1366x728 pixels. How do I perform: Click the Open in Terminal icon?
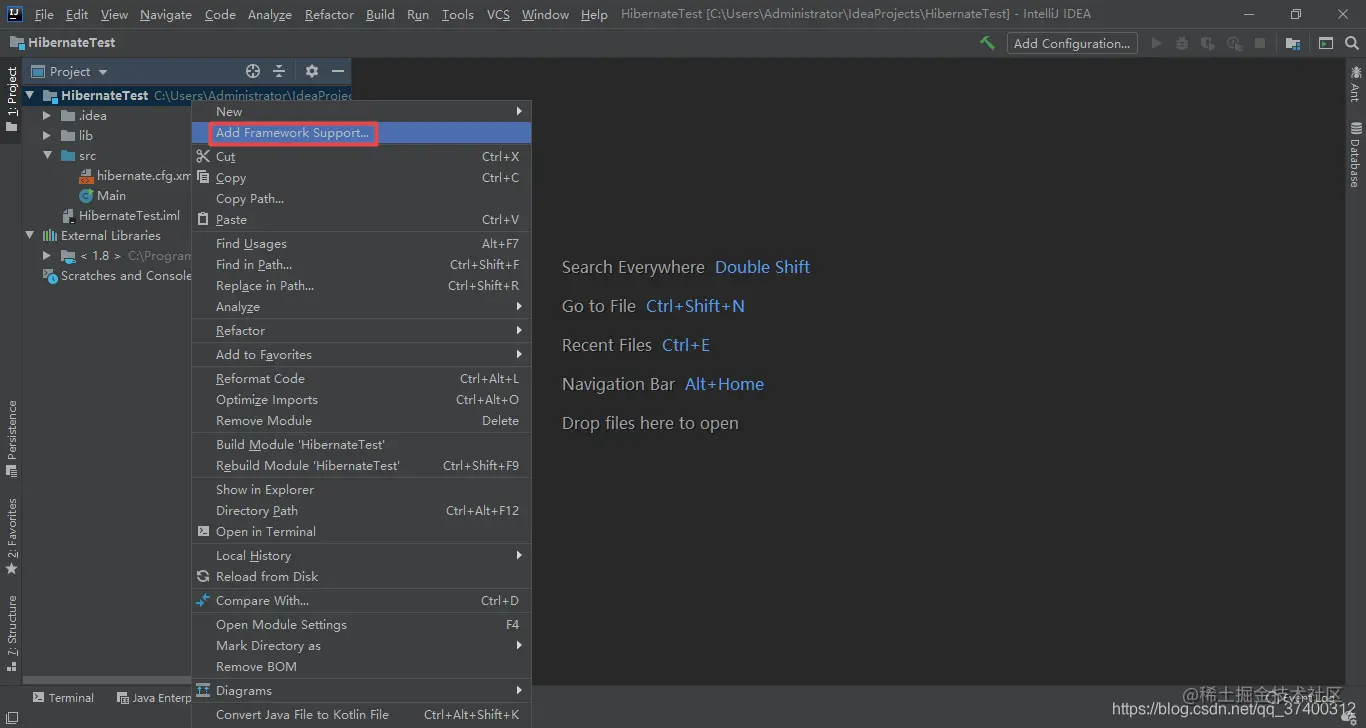pos(204,531)
